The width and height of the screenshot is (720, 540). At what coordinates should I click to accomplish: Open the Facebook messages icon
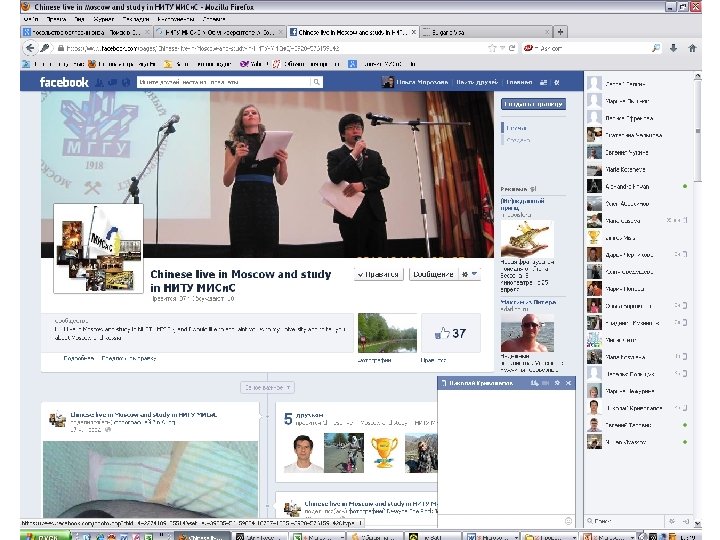112,83
